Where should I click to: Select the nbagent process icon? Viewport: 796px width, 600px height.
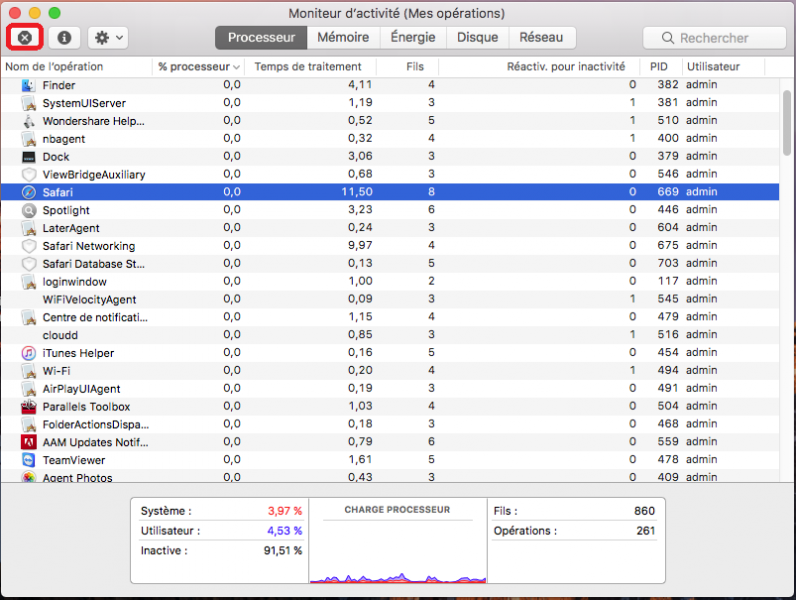(x=28, y=139)
